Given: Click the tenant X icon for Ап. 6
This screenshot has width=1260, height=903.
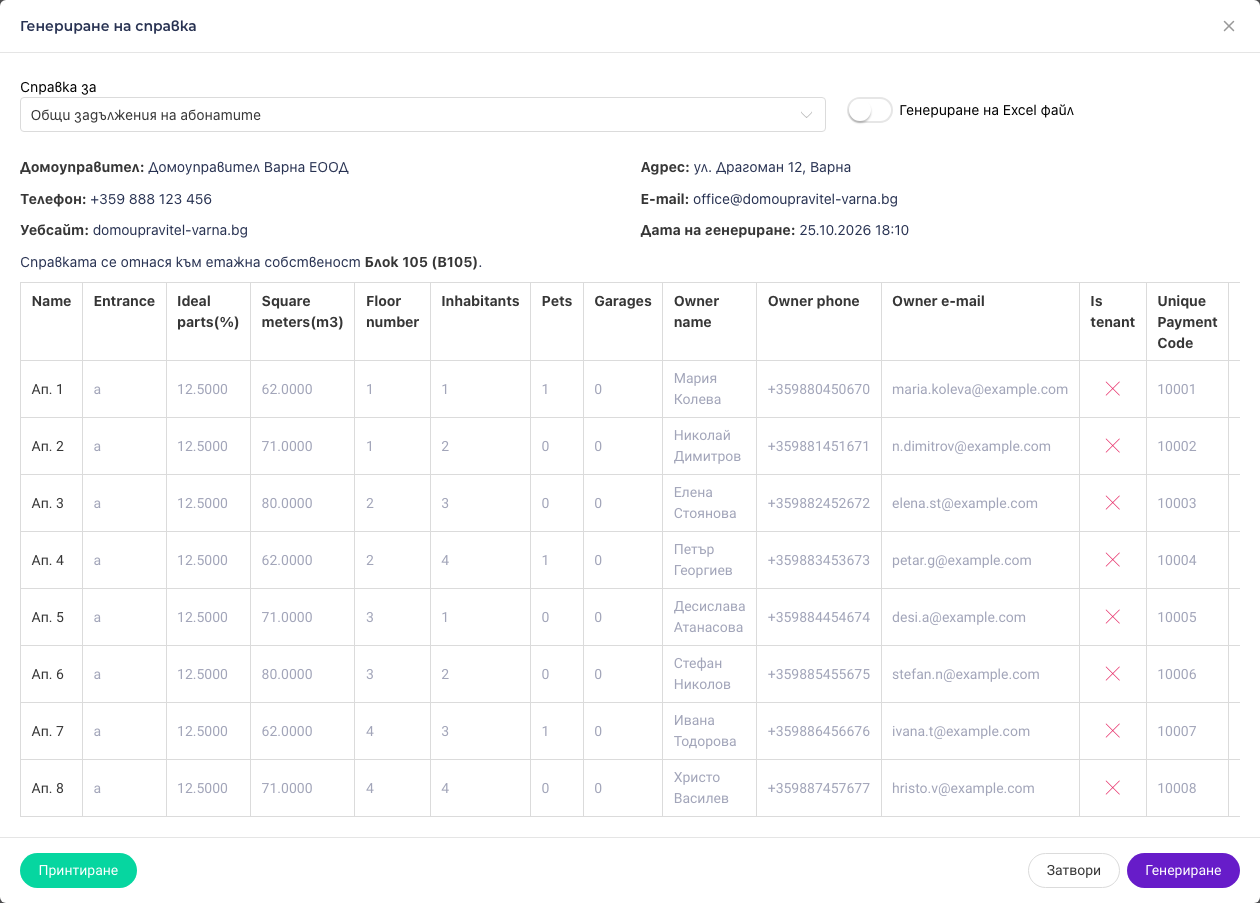Looking at the screenshot, I should coord(1112,674).
